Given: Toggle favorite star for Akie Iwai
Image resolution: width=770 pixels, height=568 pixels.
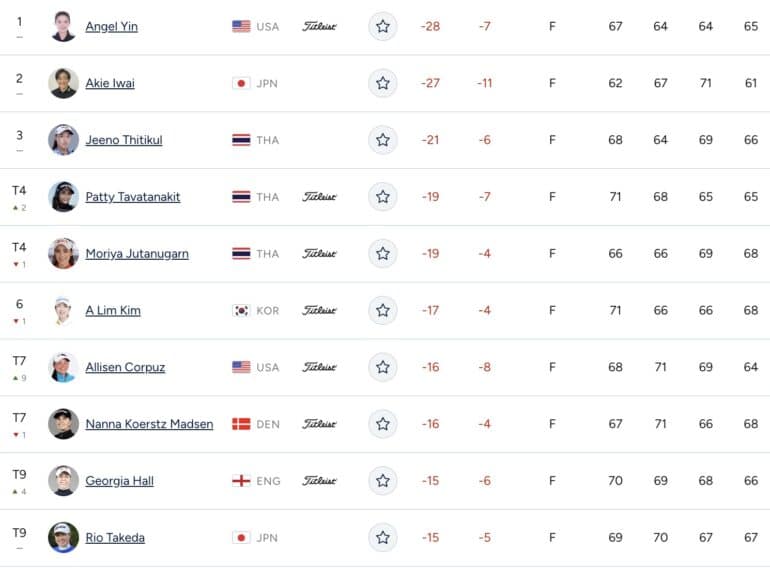Looking at the screenshot, I should coord(383,83).
